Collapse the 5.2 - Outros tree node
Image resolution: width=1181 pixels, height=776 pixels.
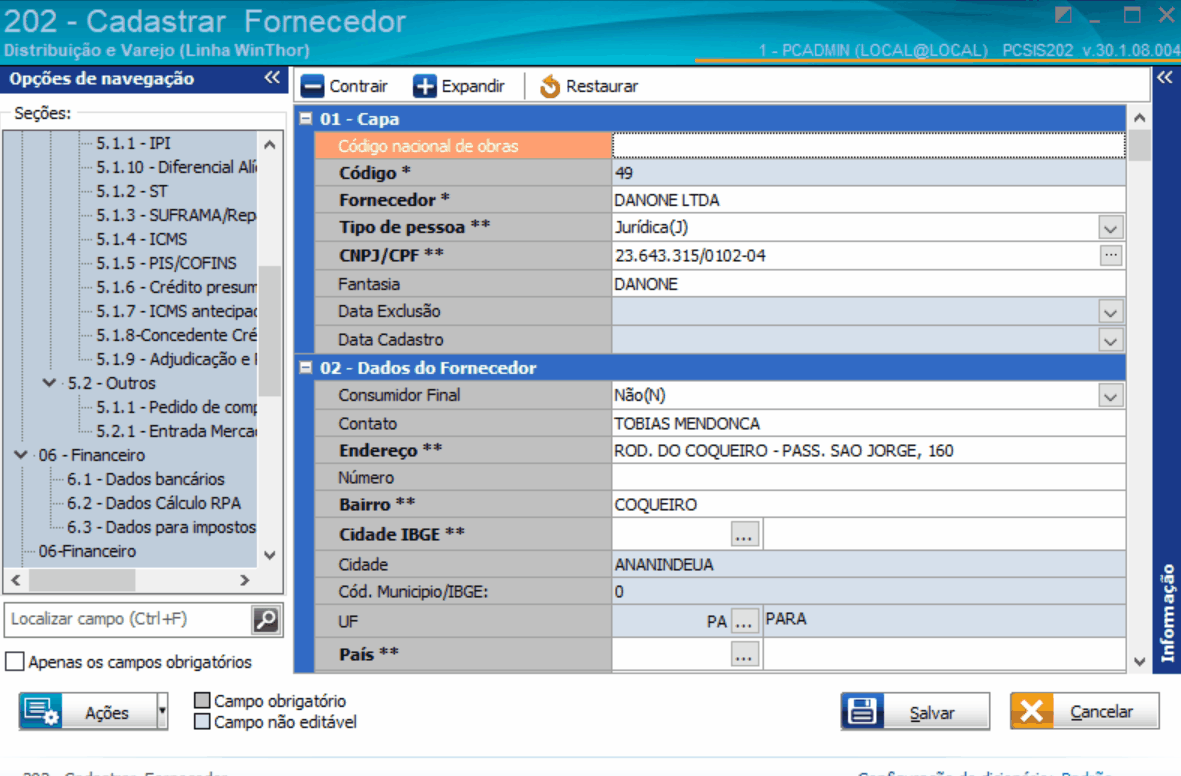click(50, 383)
